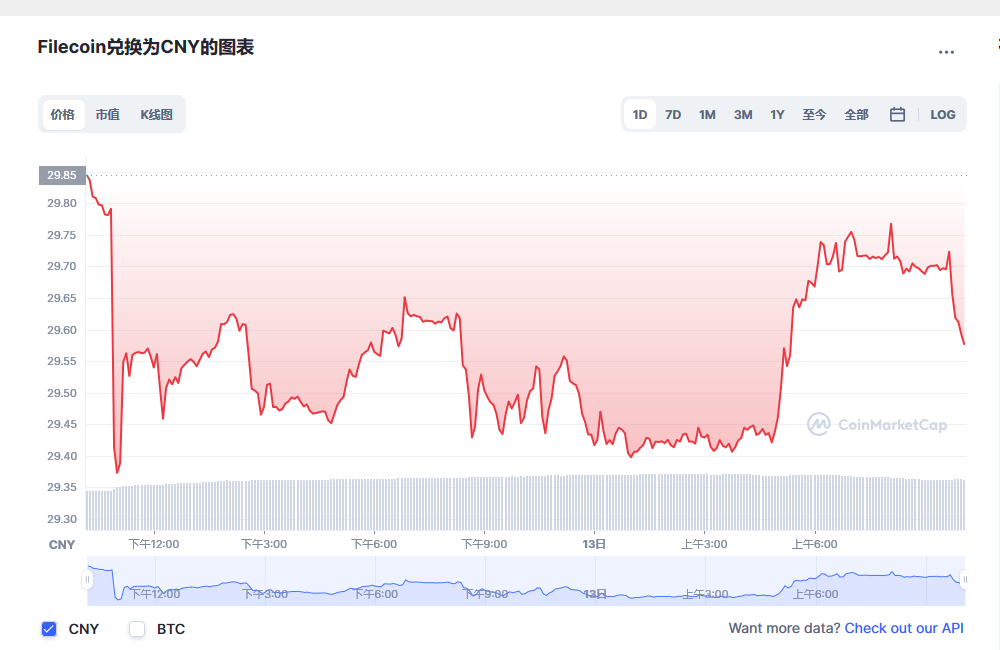
Task: Grab the left range slider handle
Action: [87, 579]
